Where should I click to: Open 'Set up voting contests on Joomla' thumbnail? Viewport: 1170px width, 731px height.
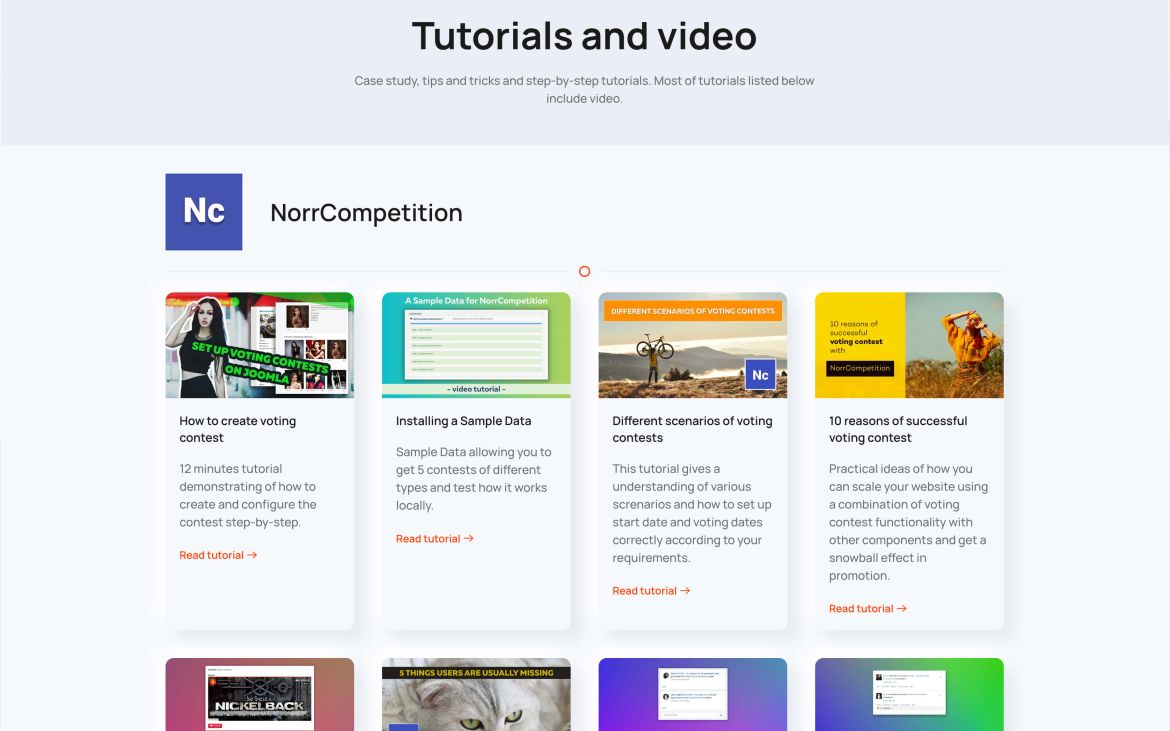pyautogui.click(x=260, y=345)
